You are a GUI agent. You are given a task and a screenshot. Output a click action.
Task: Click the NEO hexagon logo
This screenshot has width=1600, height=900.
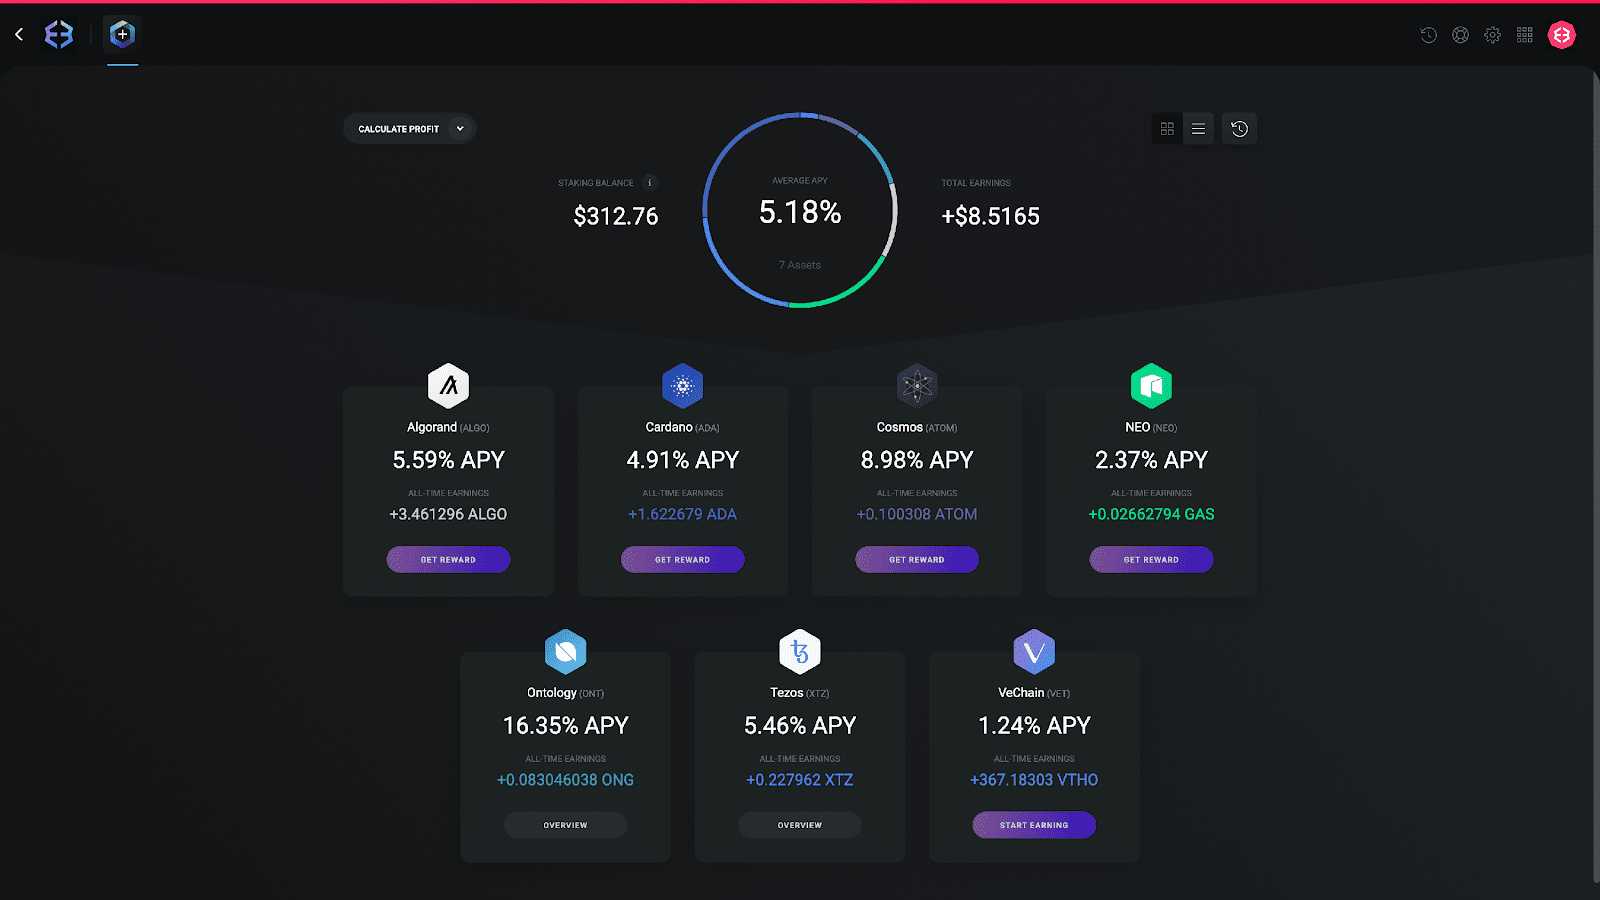tap(1151, 386)
